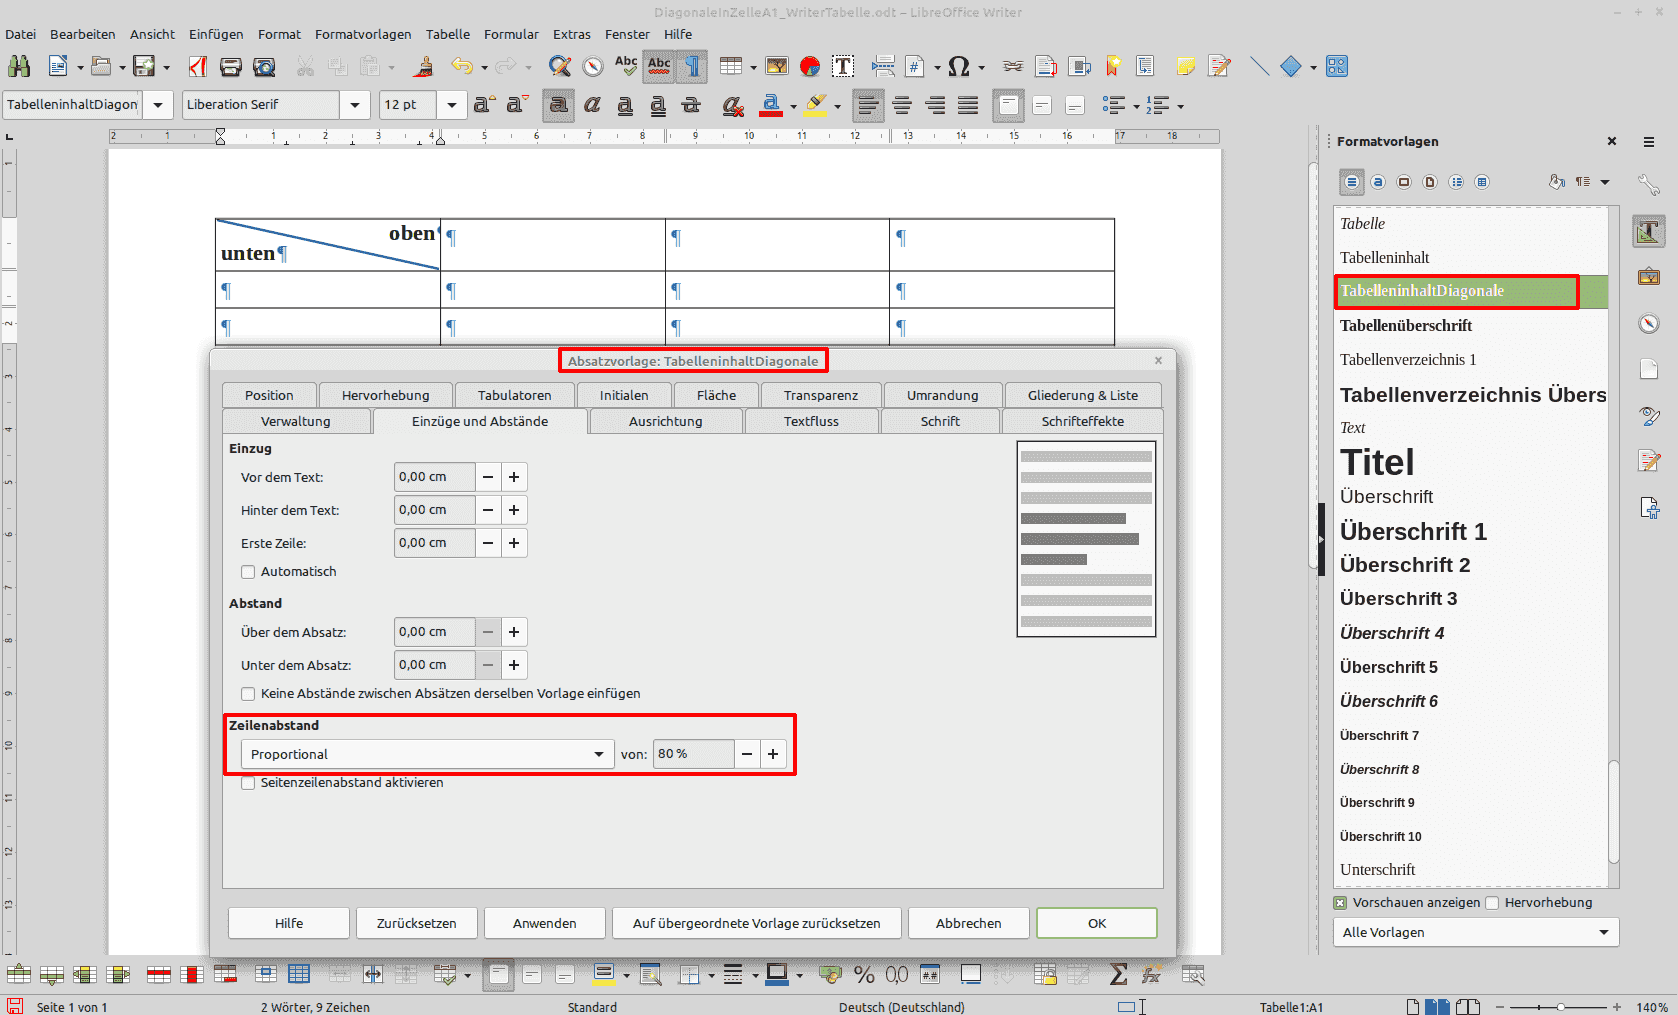Open Print Preview icon

pos(264,67)
